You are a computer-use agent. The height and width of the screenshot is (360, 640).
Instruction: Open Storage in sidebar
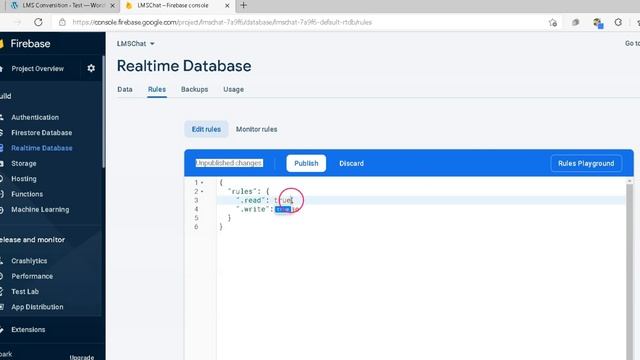(x=24, y=163)
